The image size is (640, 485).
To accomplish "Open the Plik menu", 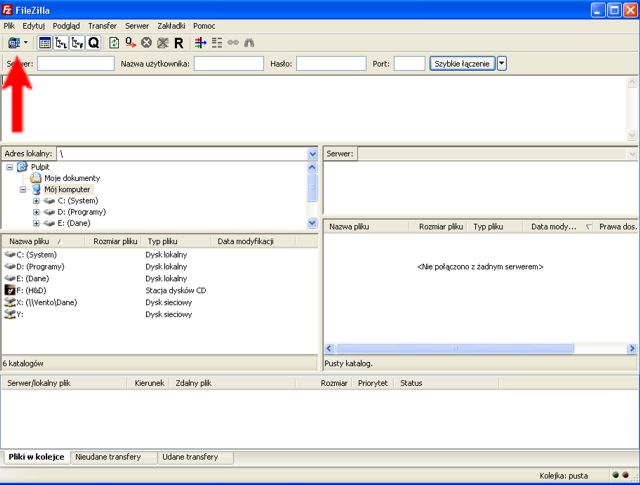I will (x=9, y=26).
